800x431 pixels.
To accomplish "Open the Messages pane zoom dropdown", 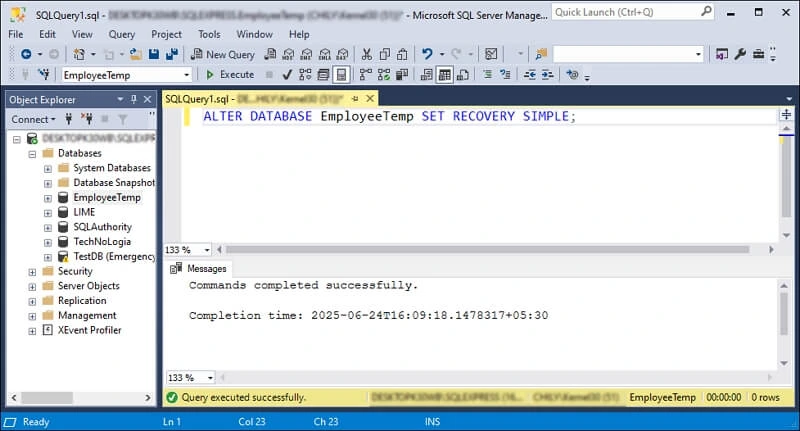I will [210, 378].
